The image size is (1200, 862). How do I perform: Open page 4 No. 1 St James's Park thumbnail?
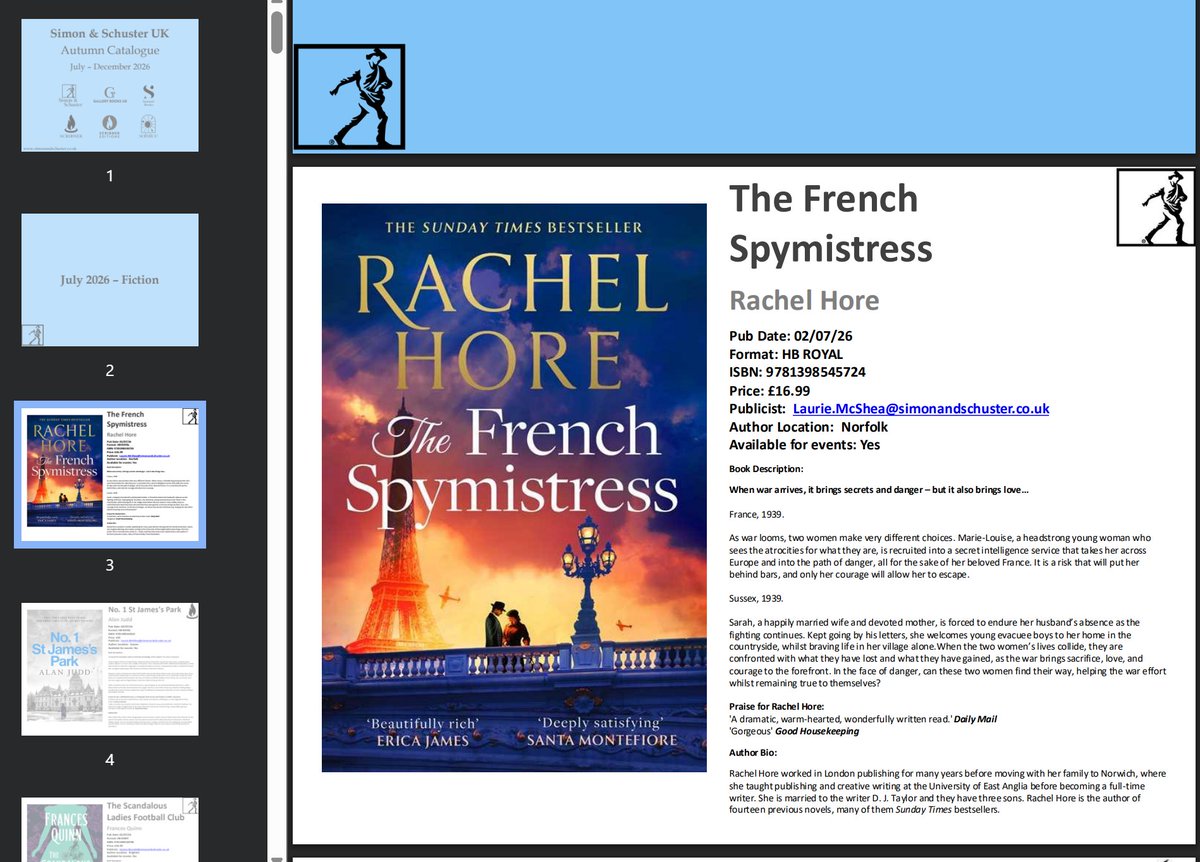pos(110,669)
